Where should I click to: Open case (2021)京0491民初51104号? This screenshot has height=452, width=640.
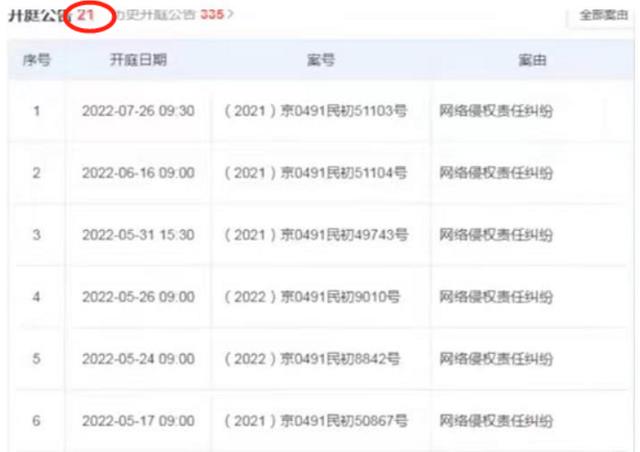coord(316,173)
